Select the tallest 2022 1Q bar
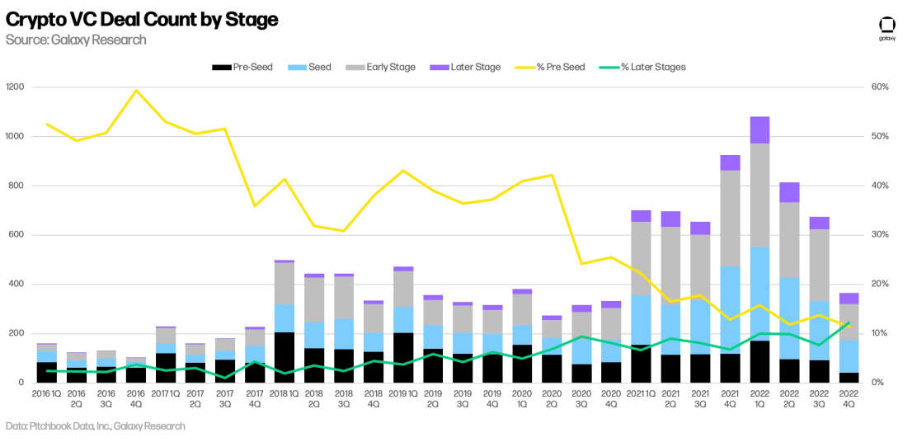This screenshot has width=907, height=439. click(760, 250)
